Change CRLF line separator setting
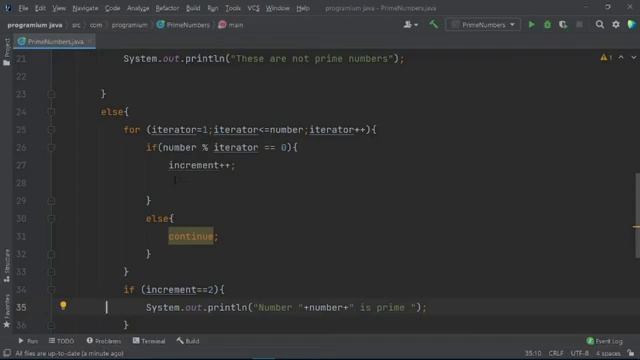Viewport: 640px width, 360px height. click(x=556, y=353)
